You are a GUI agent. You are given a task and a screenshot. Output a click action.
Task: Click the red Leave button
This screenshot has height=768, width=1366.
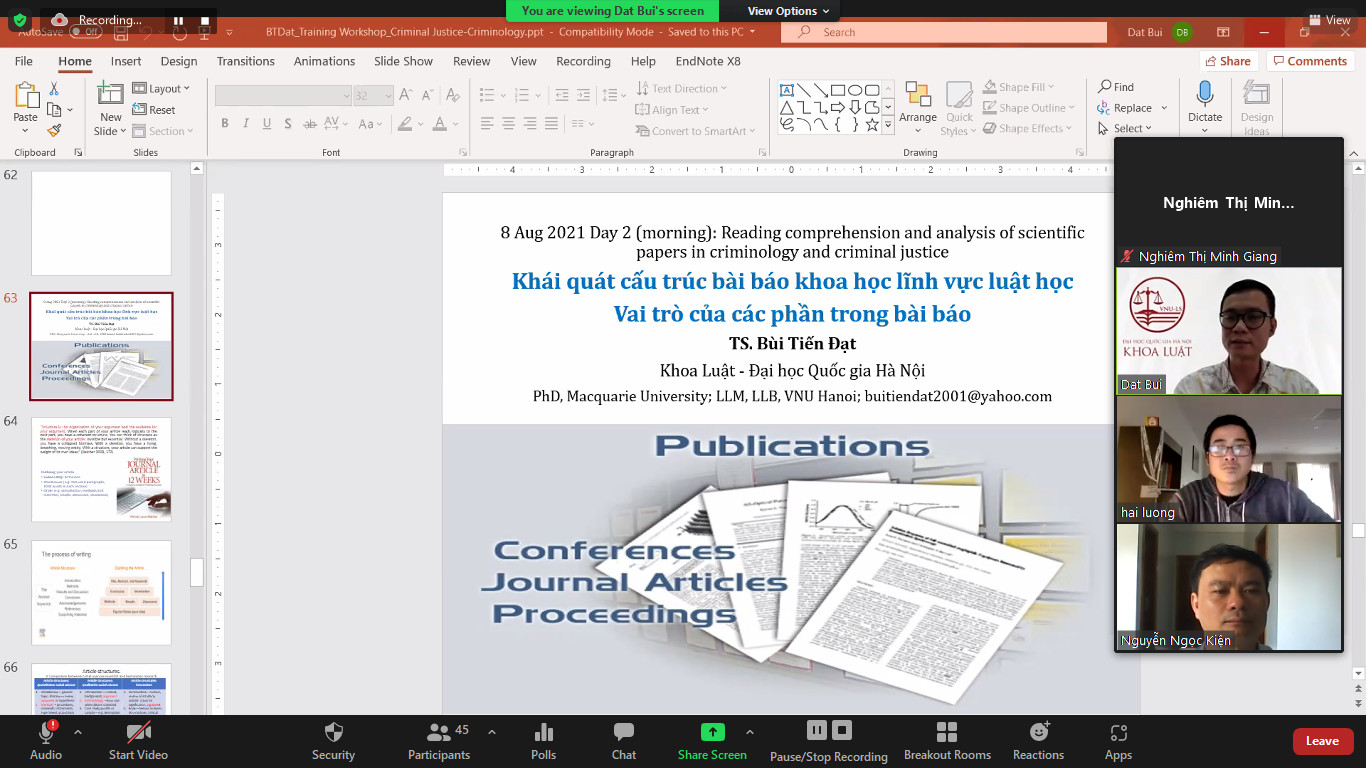click(1322, 741)
